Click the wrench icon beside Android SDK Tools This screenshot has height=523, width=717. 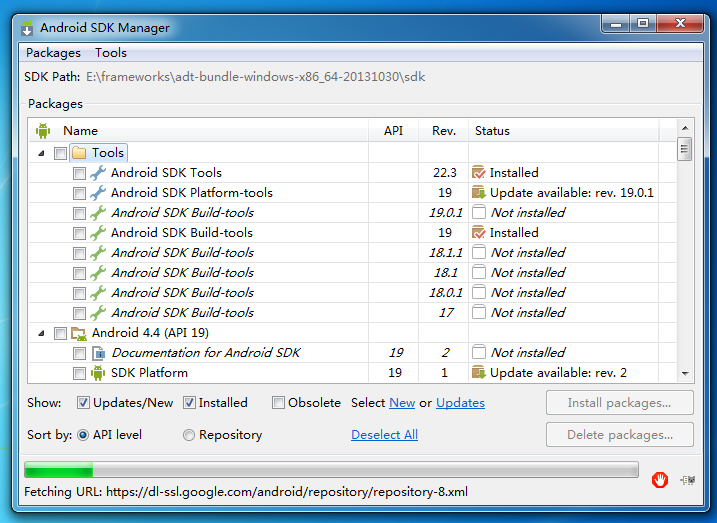[98, 173]
